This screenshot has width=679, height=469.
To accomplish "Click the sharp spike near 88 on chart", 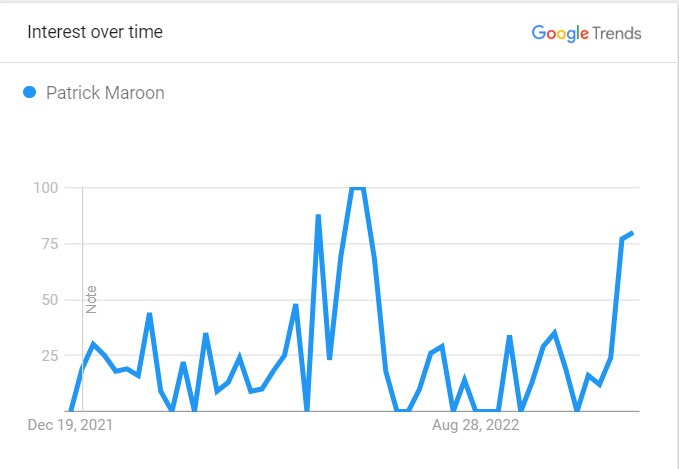I will (x=318, y=215).
